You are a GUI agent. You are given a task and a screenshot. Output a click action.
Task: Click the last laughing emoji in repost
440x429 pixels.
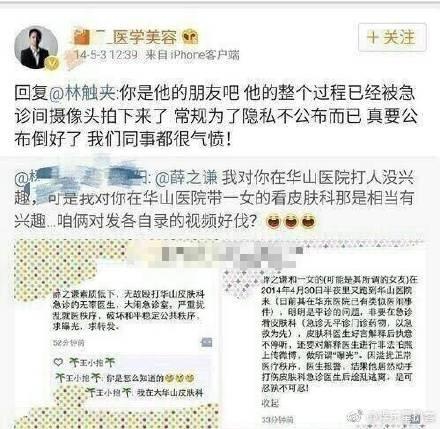click(308, 221)
